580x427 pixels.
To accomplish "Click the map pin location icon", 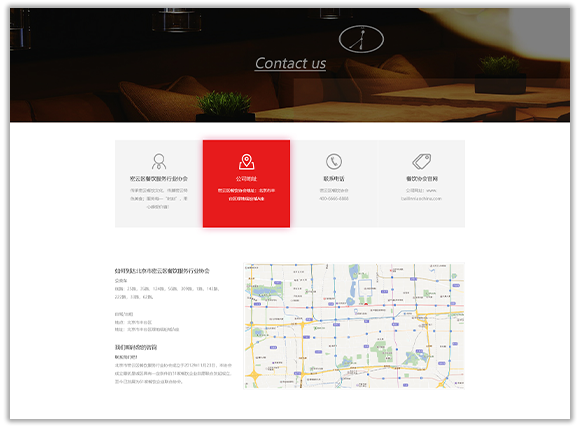I will (x=246, y=162).
